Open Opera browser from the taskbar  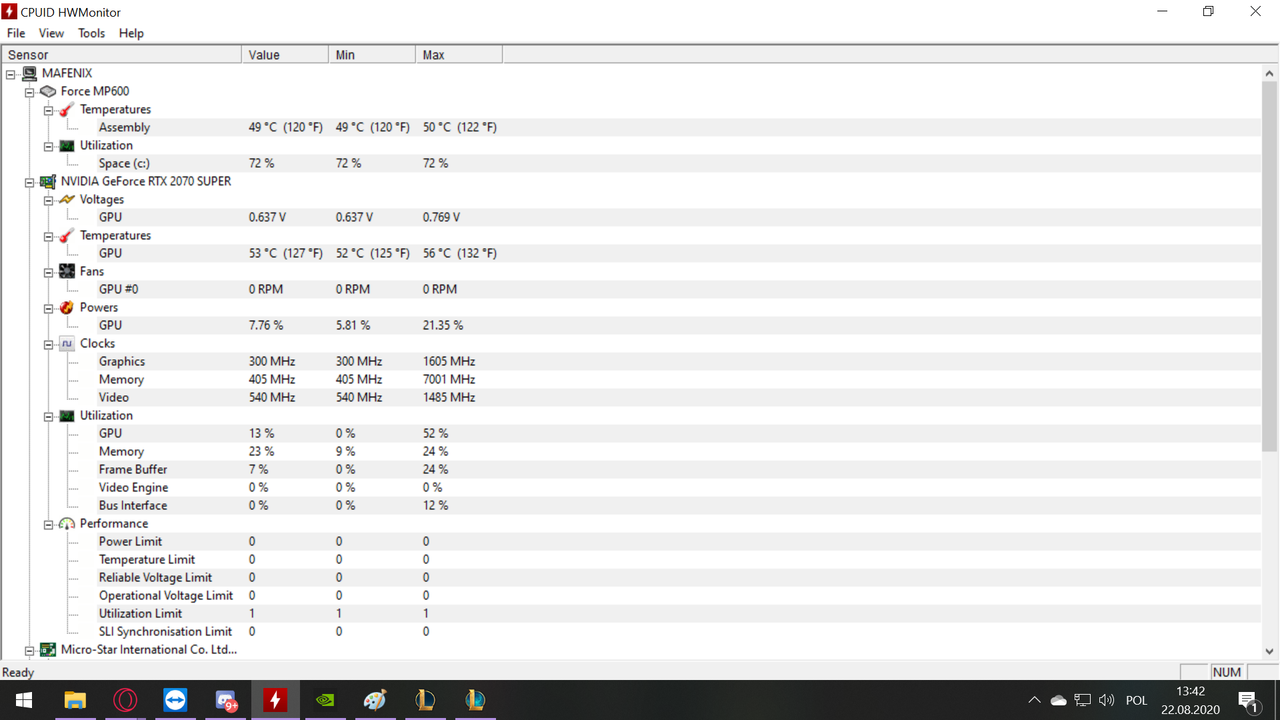point(125,700)
